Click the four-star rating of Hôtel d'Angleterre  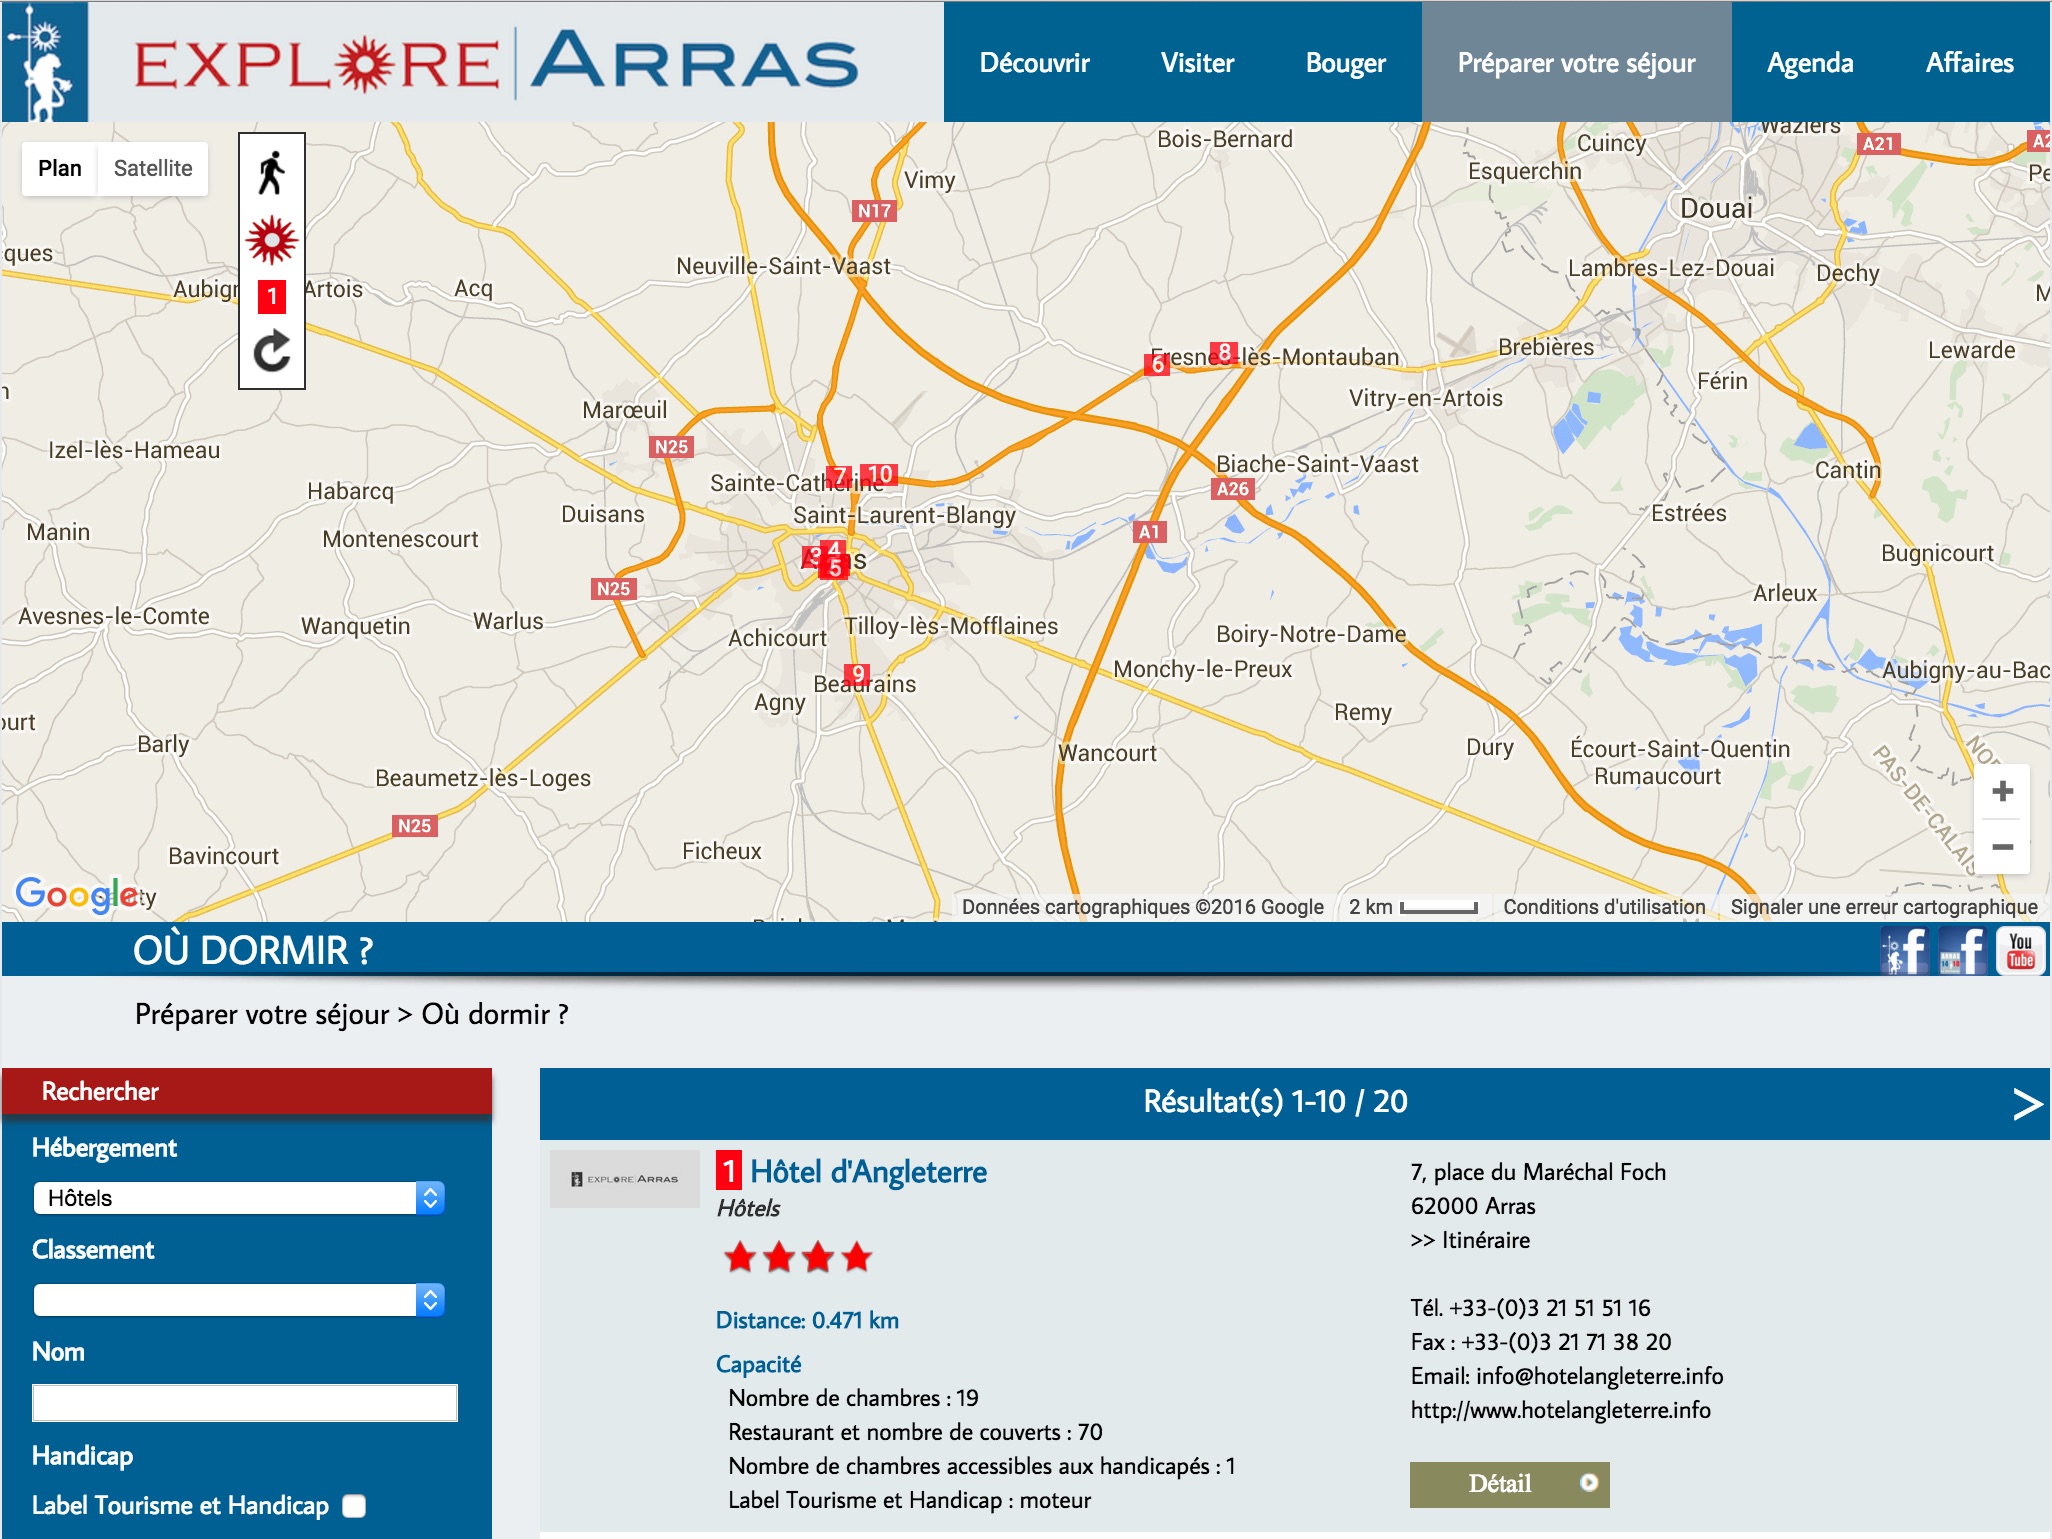coord(798,1256)
